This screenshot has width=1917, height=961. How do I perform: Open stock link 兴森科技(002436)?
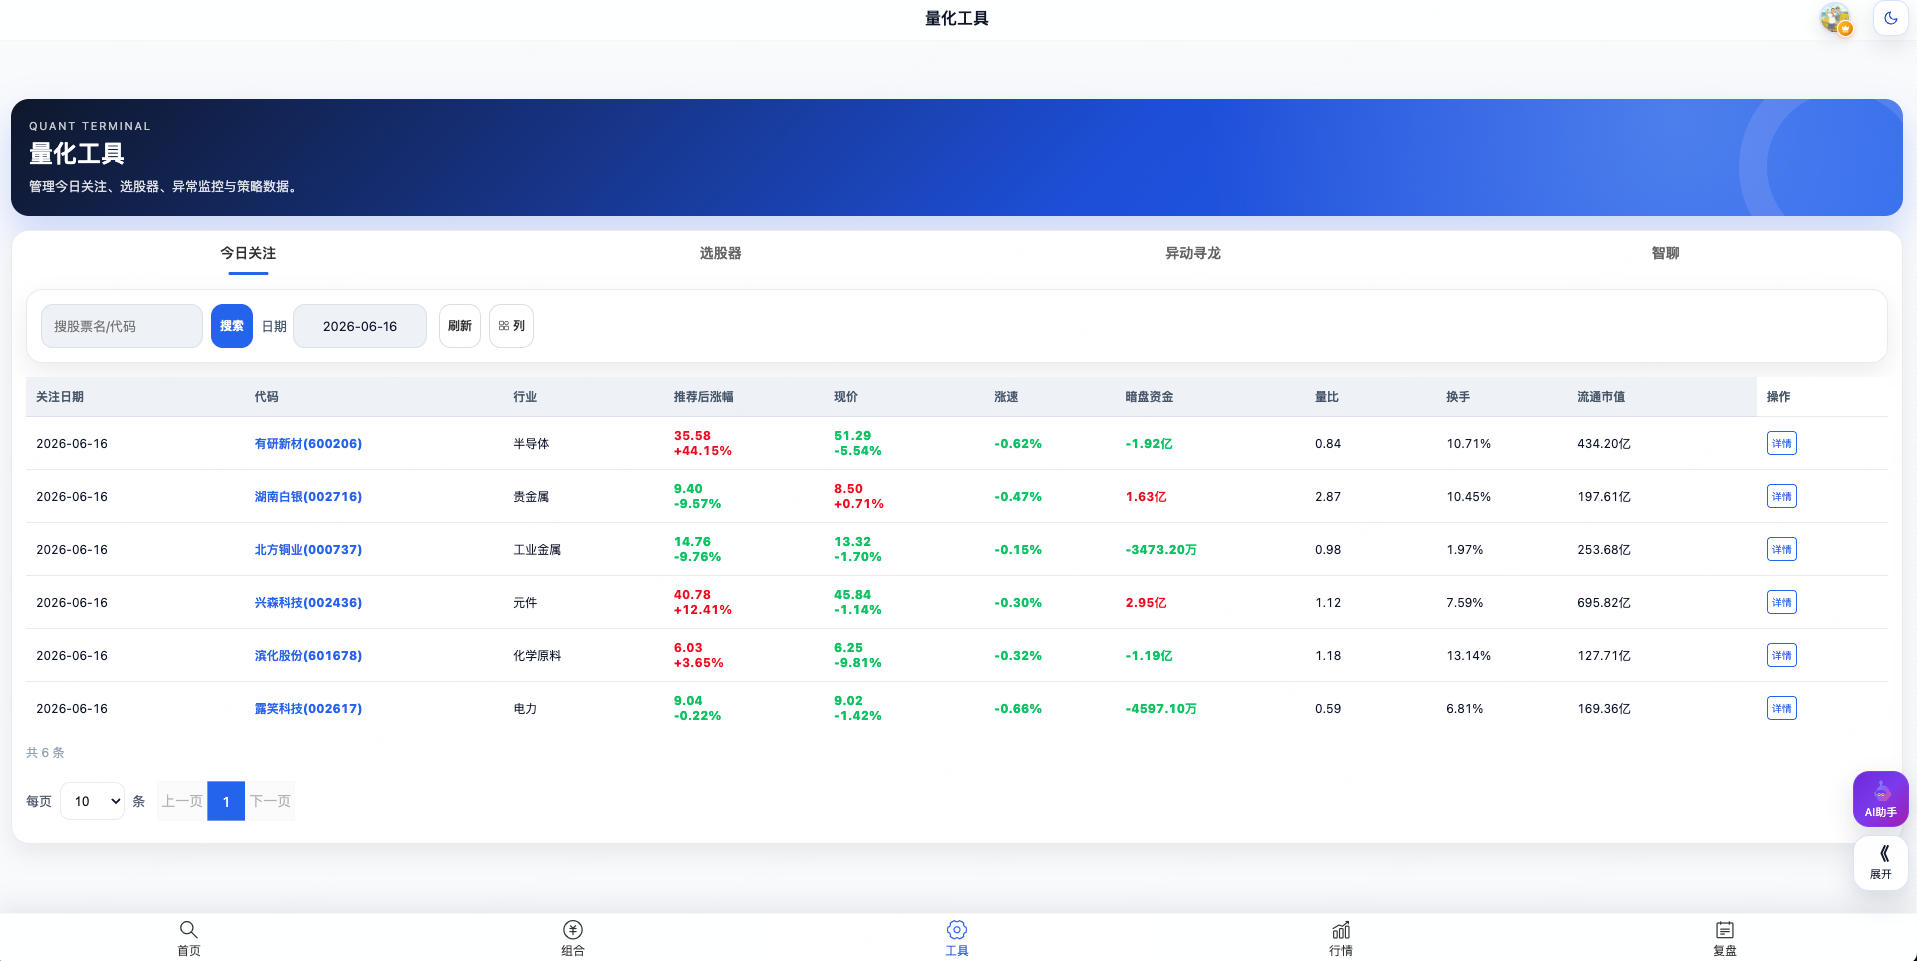308,603
